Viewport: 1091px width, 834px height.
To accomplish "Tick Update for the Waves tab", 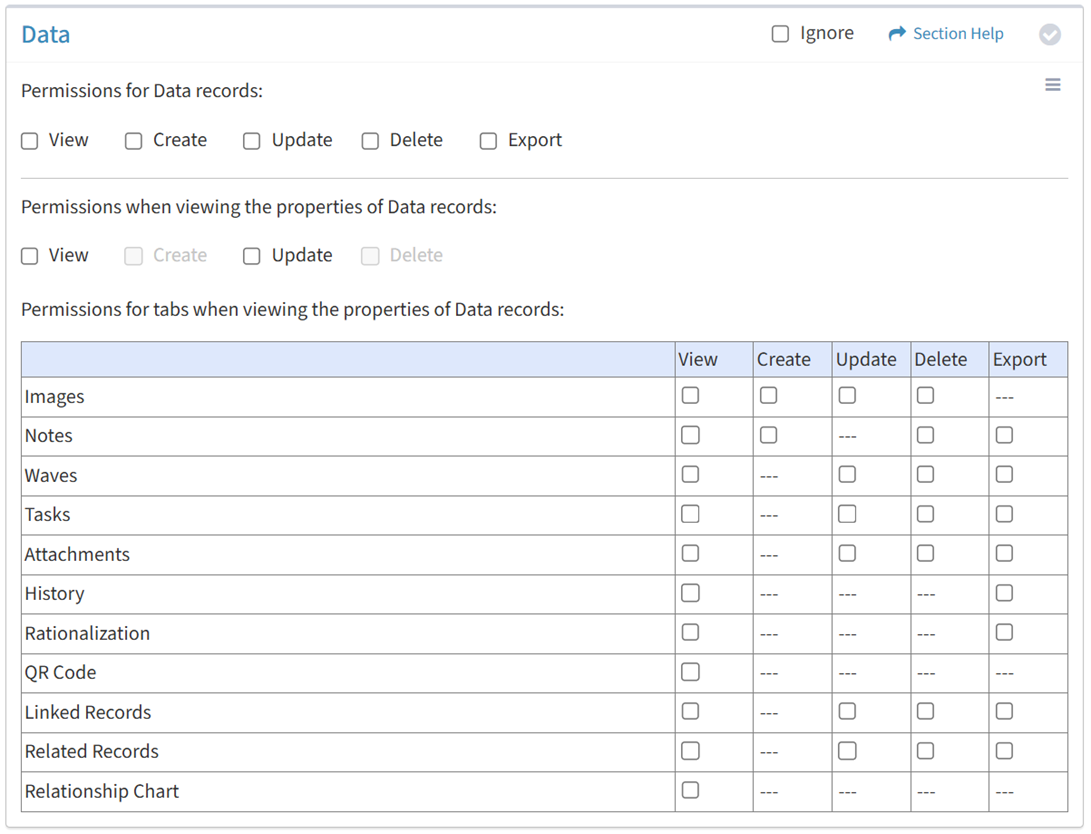I will (x=847, y=475).
